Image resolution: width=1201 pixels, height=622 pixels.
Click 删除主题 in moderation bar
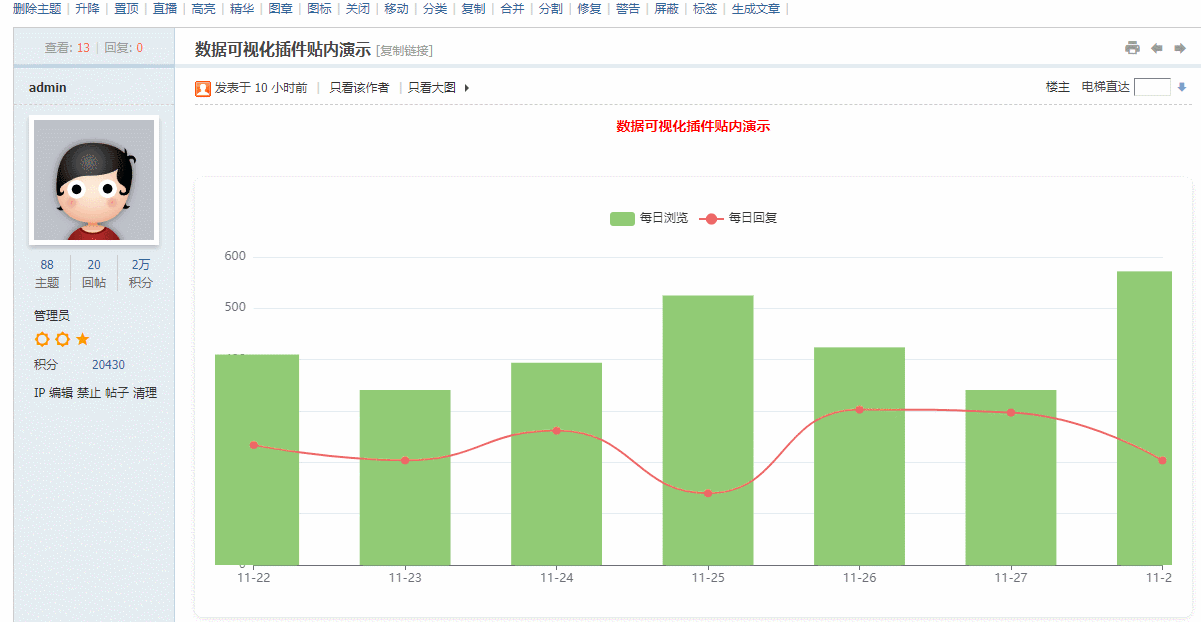click(37, 9)
